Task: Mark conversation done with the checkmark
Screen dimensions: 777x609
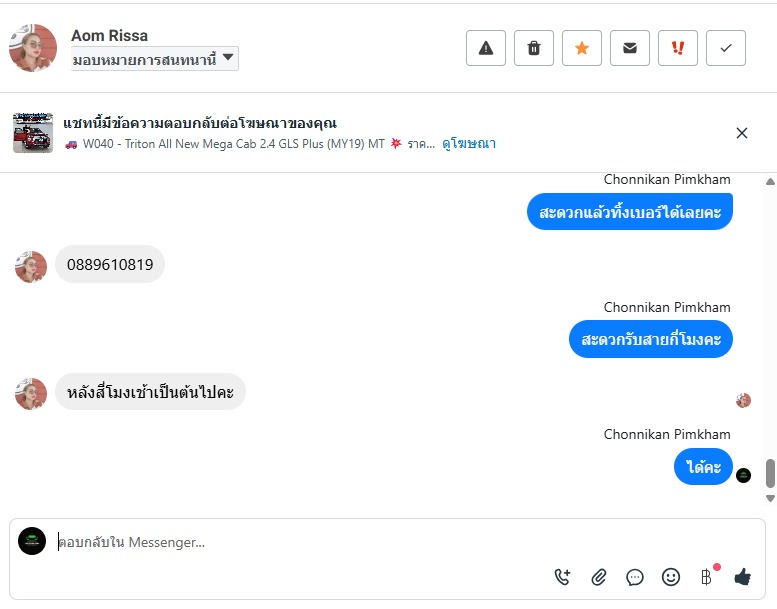Action: (726, 48)
